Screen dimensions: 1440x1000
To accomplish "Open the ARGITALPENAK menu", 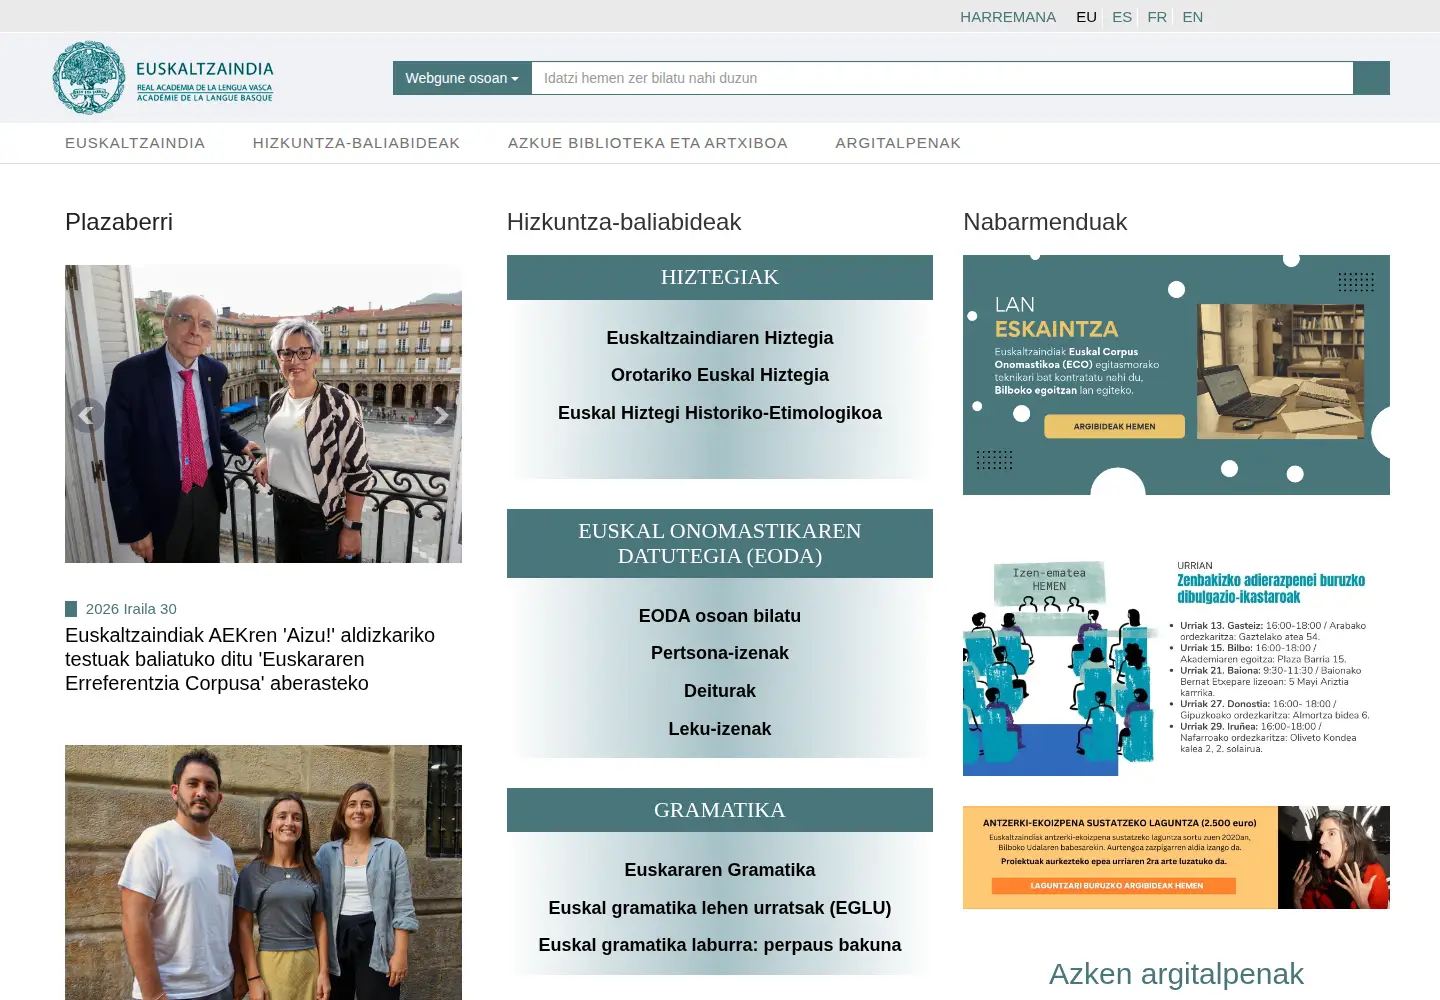I will (898, 143).
